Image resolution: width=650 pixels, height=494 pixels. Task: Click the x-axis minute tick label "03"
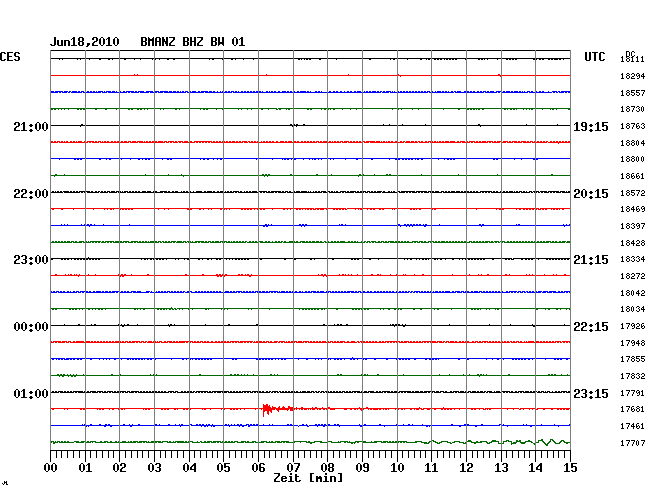155,468
